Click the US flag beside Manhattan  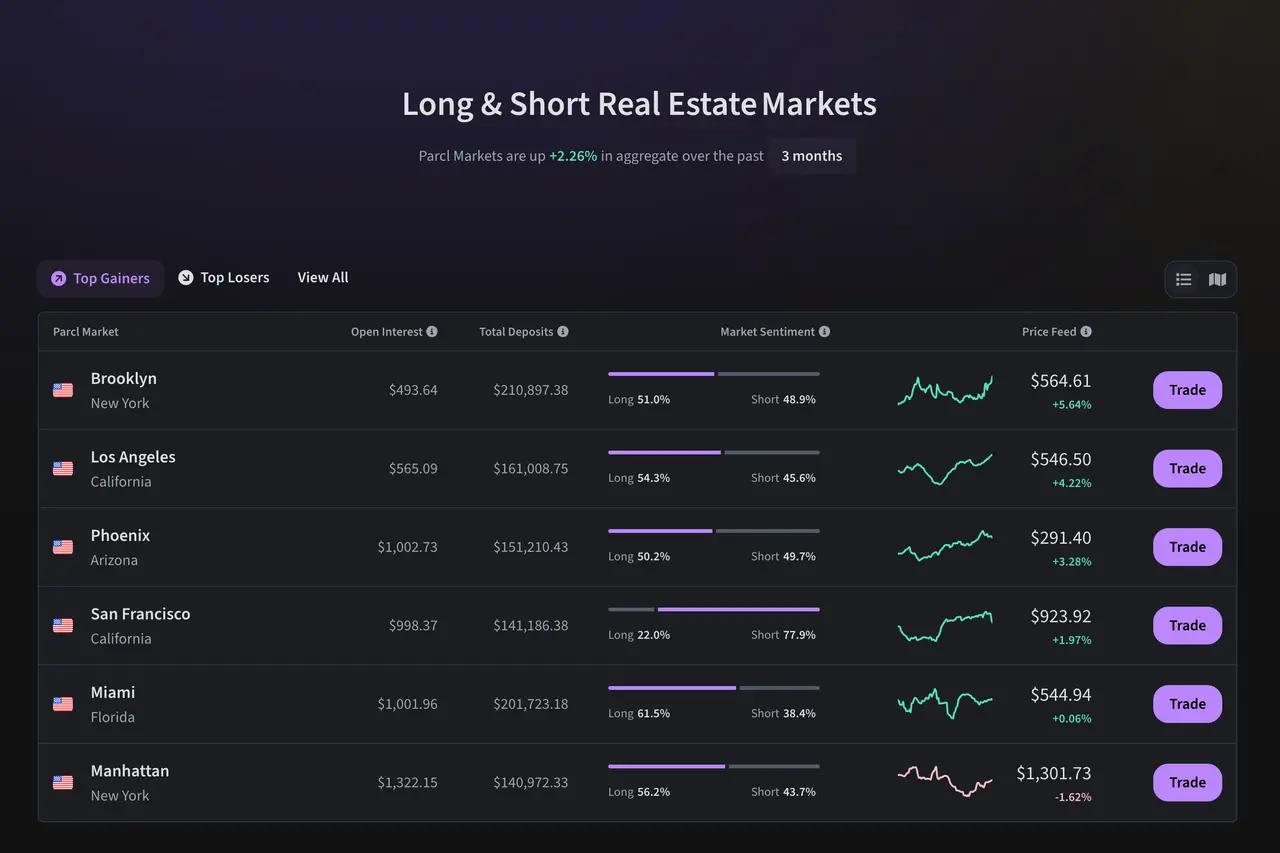[x=63, y=783]
